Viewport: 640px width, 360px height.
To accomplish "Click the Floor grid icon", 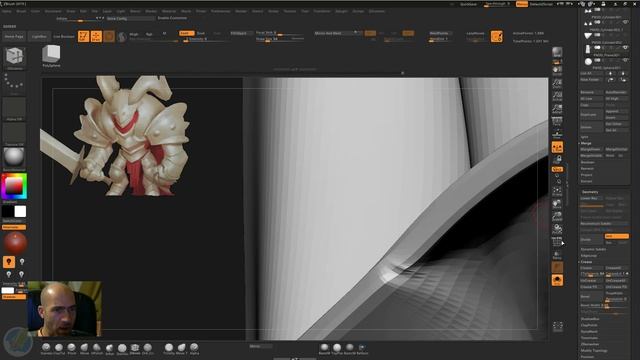I will tap(557, 134).
